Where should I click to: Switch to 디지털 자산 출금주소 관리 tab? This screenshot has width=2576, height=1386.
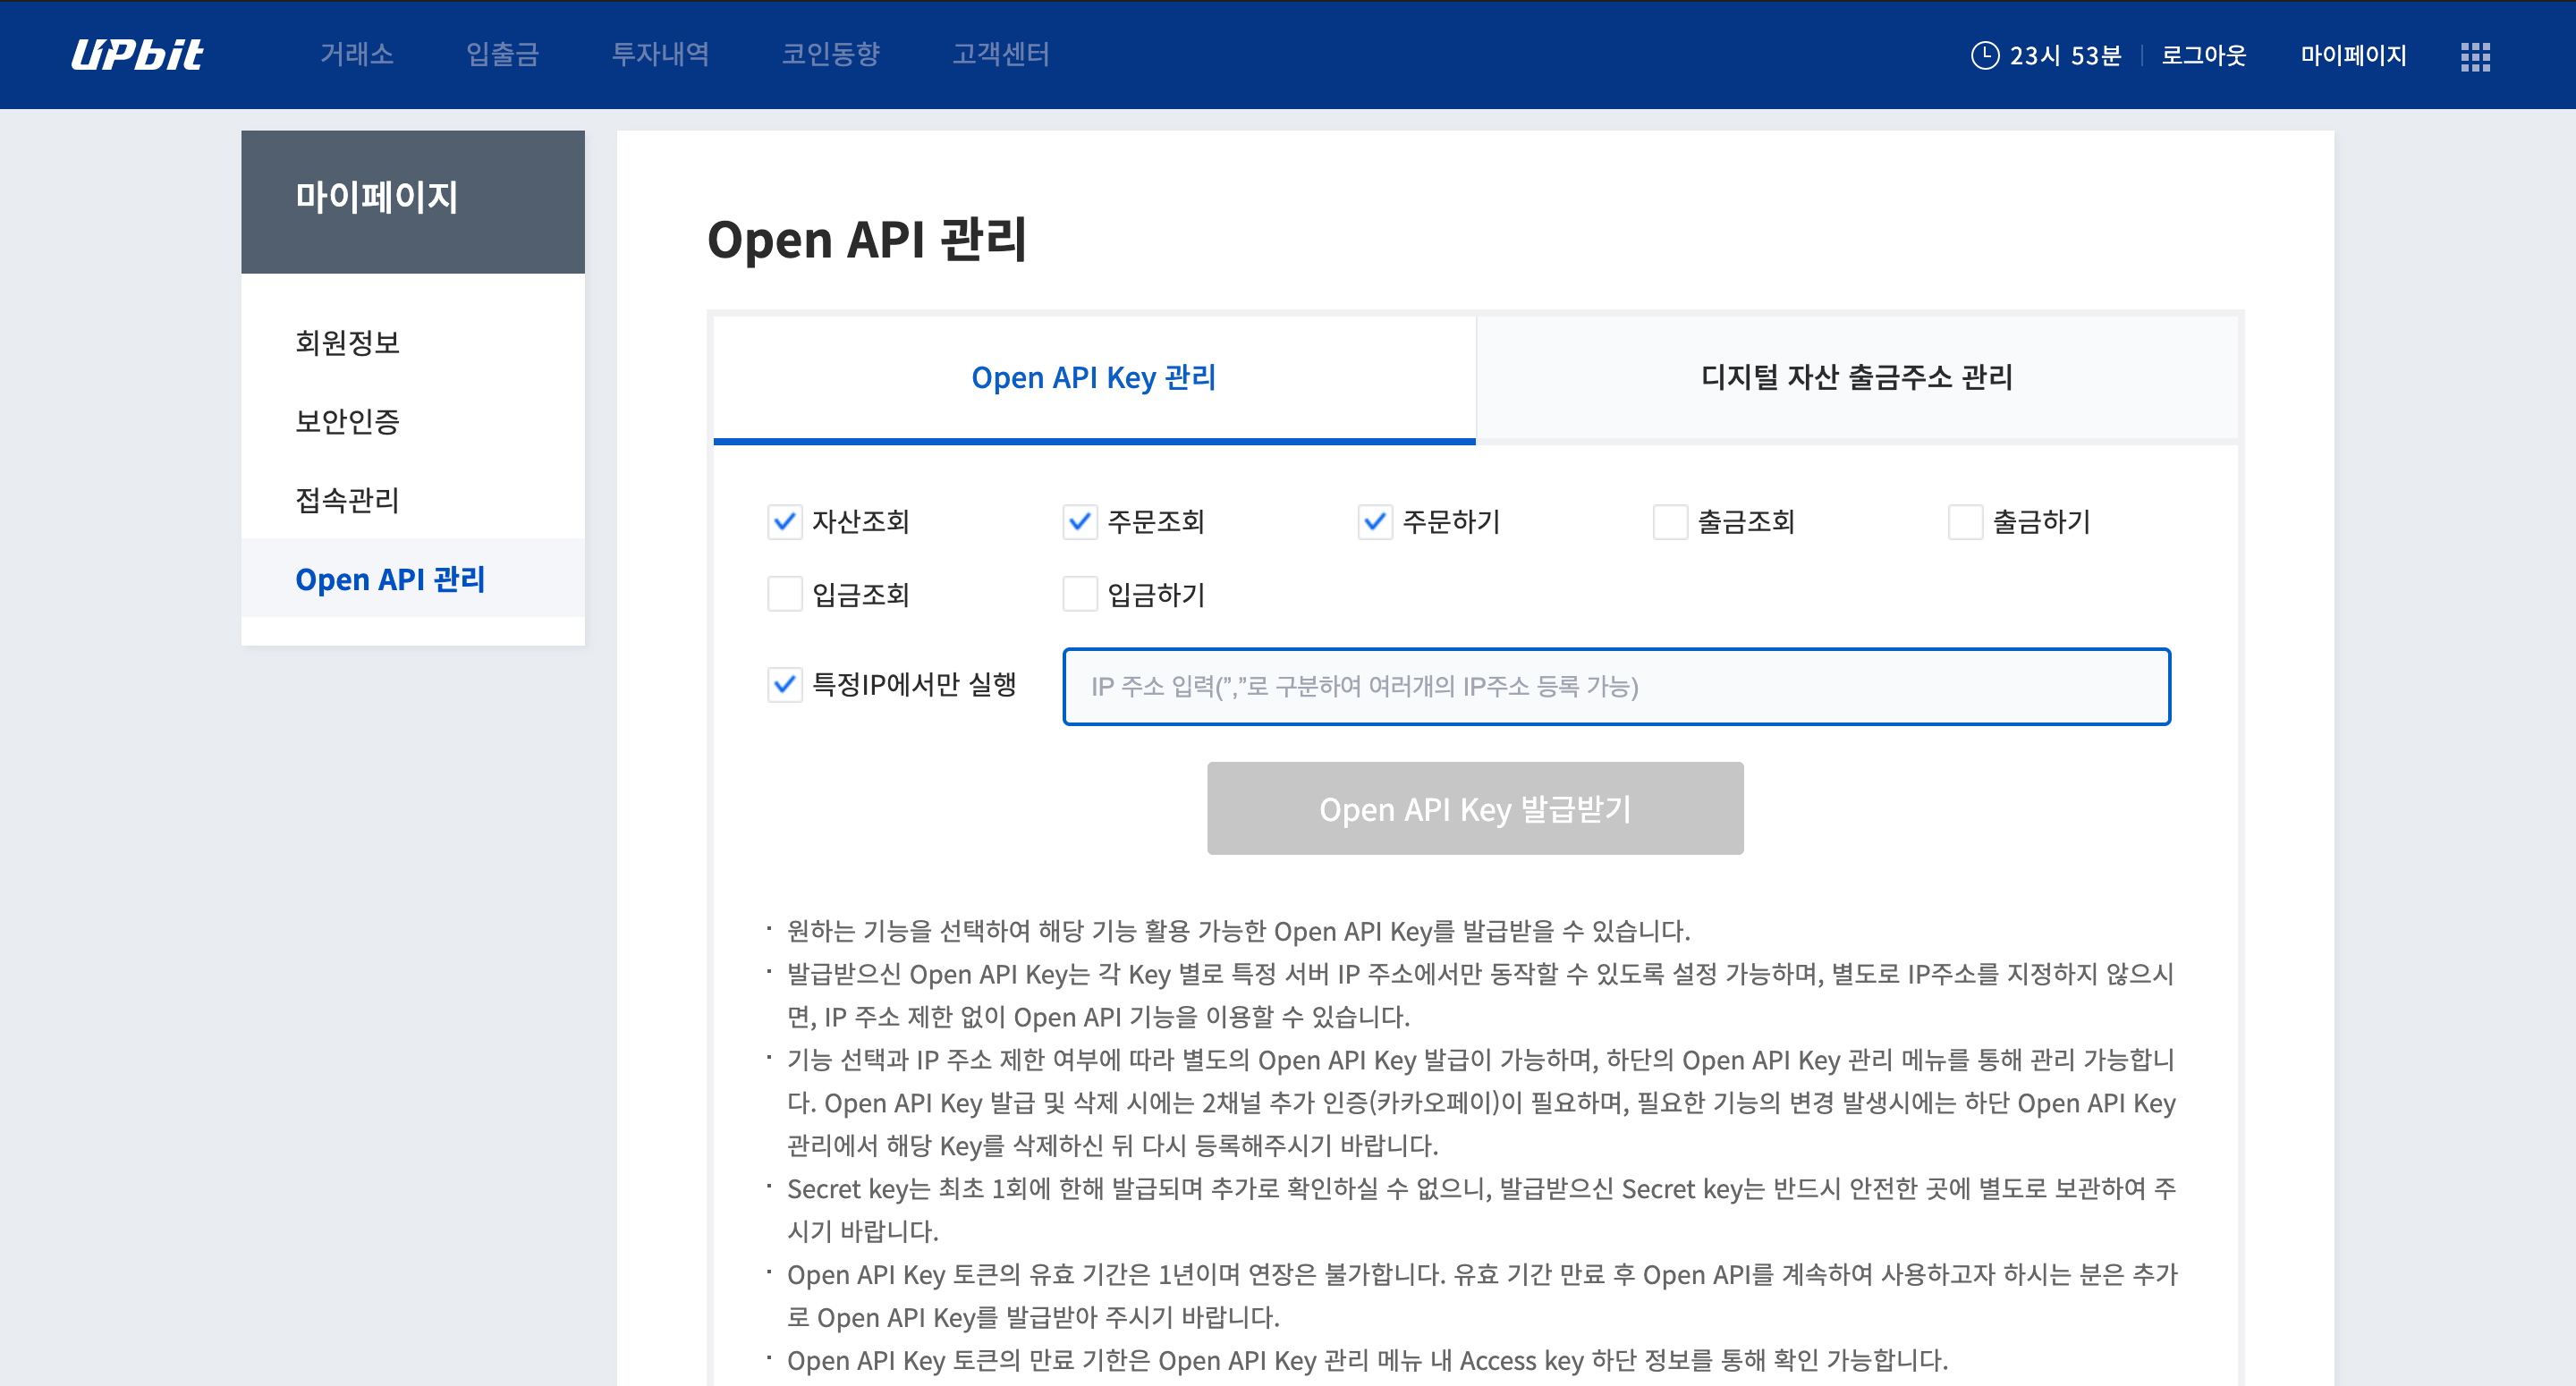click(x=1856, y=378)
